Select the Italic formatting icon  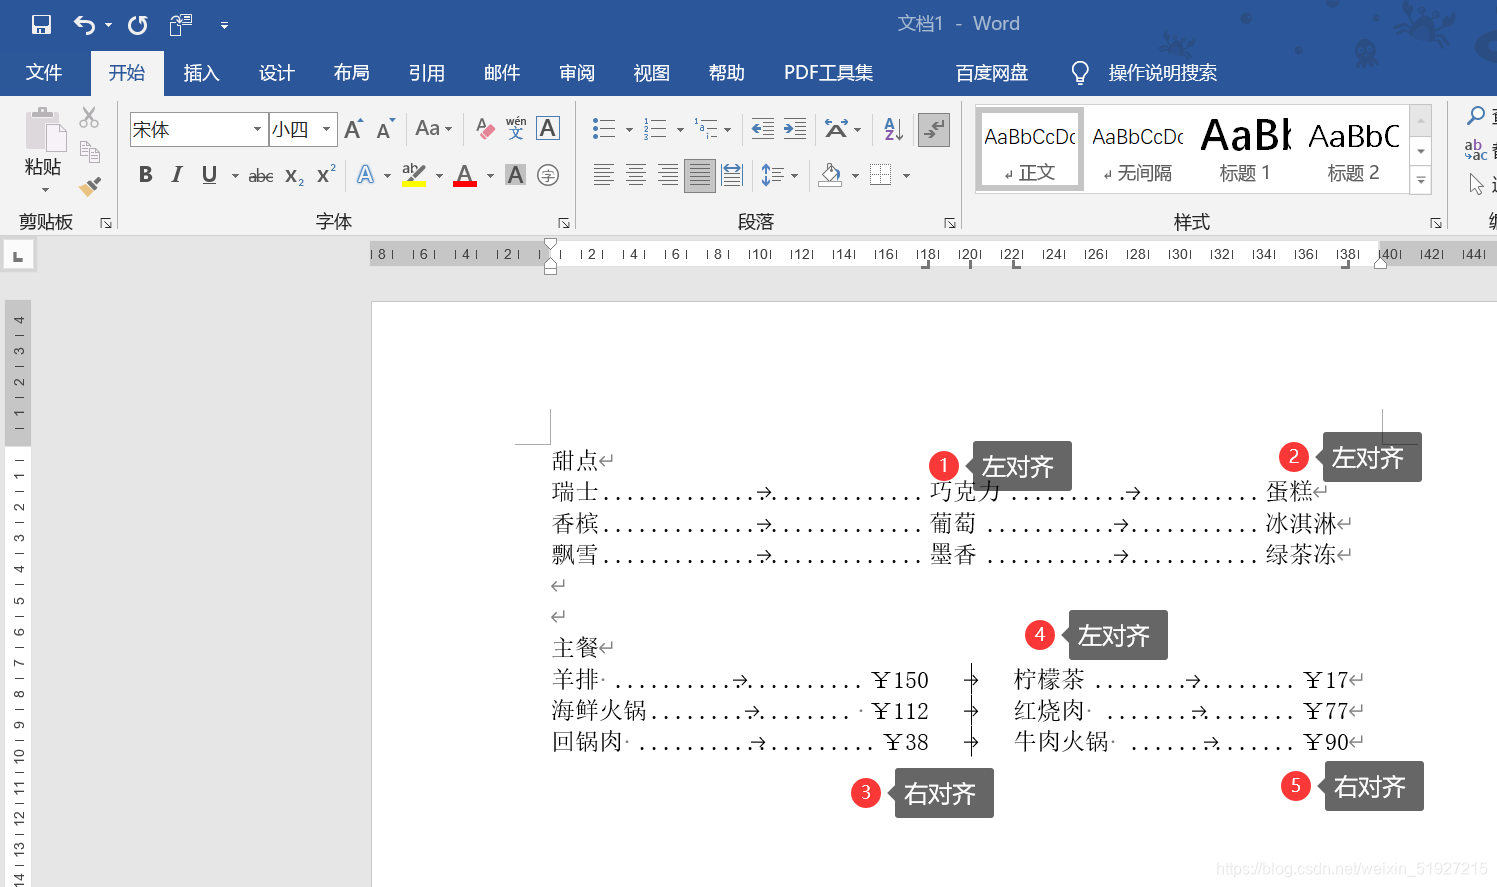pos(177,175)
